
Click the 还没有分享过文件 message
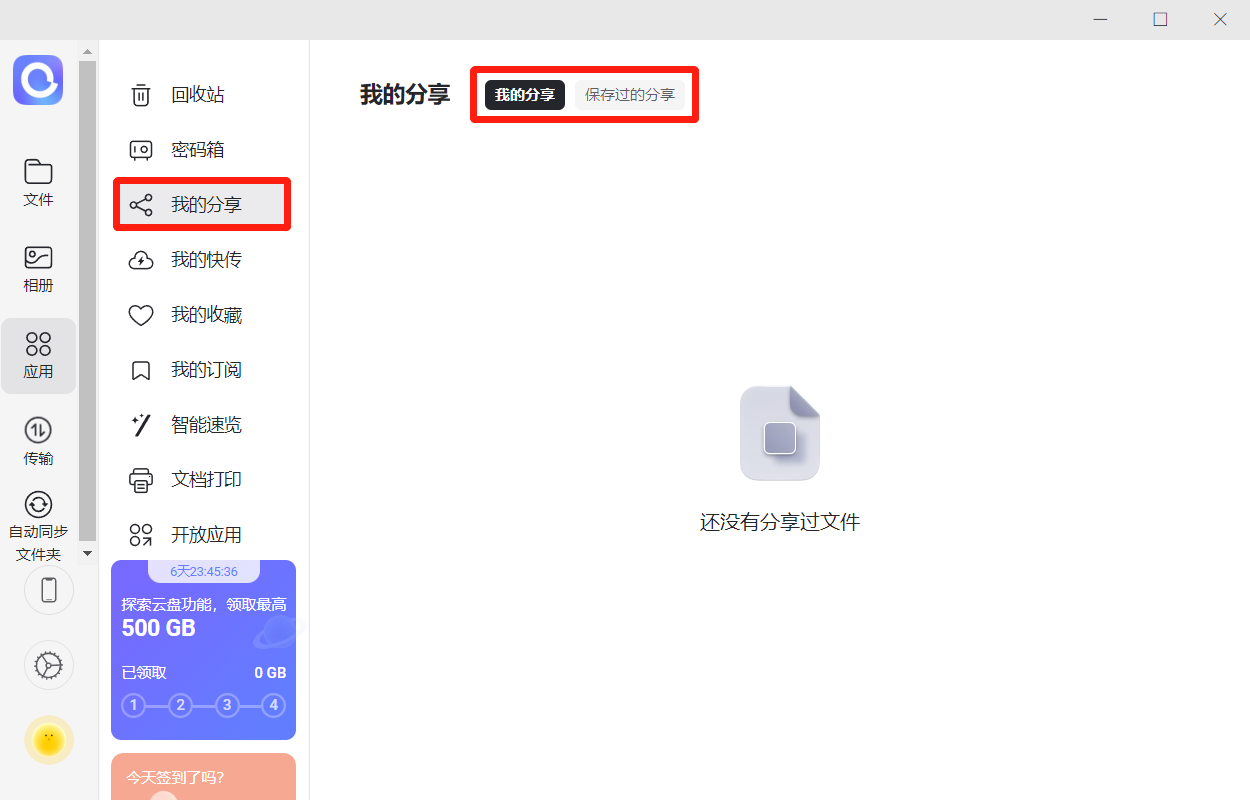coord(780,522)
